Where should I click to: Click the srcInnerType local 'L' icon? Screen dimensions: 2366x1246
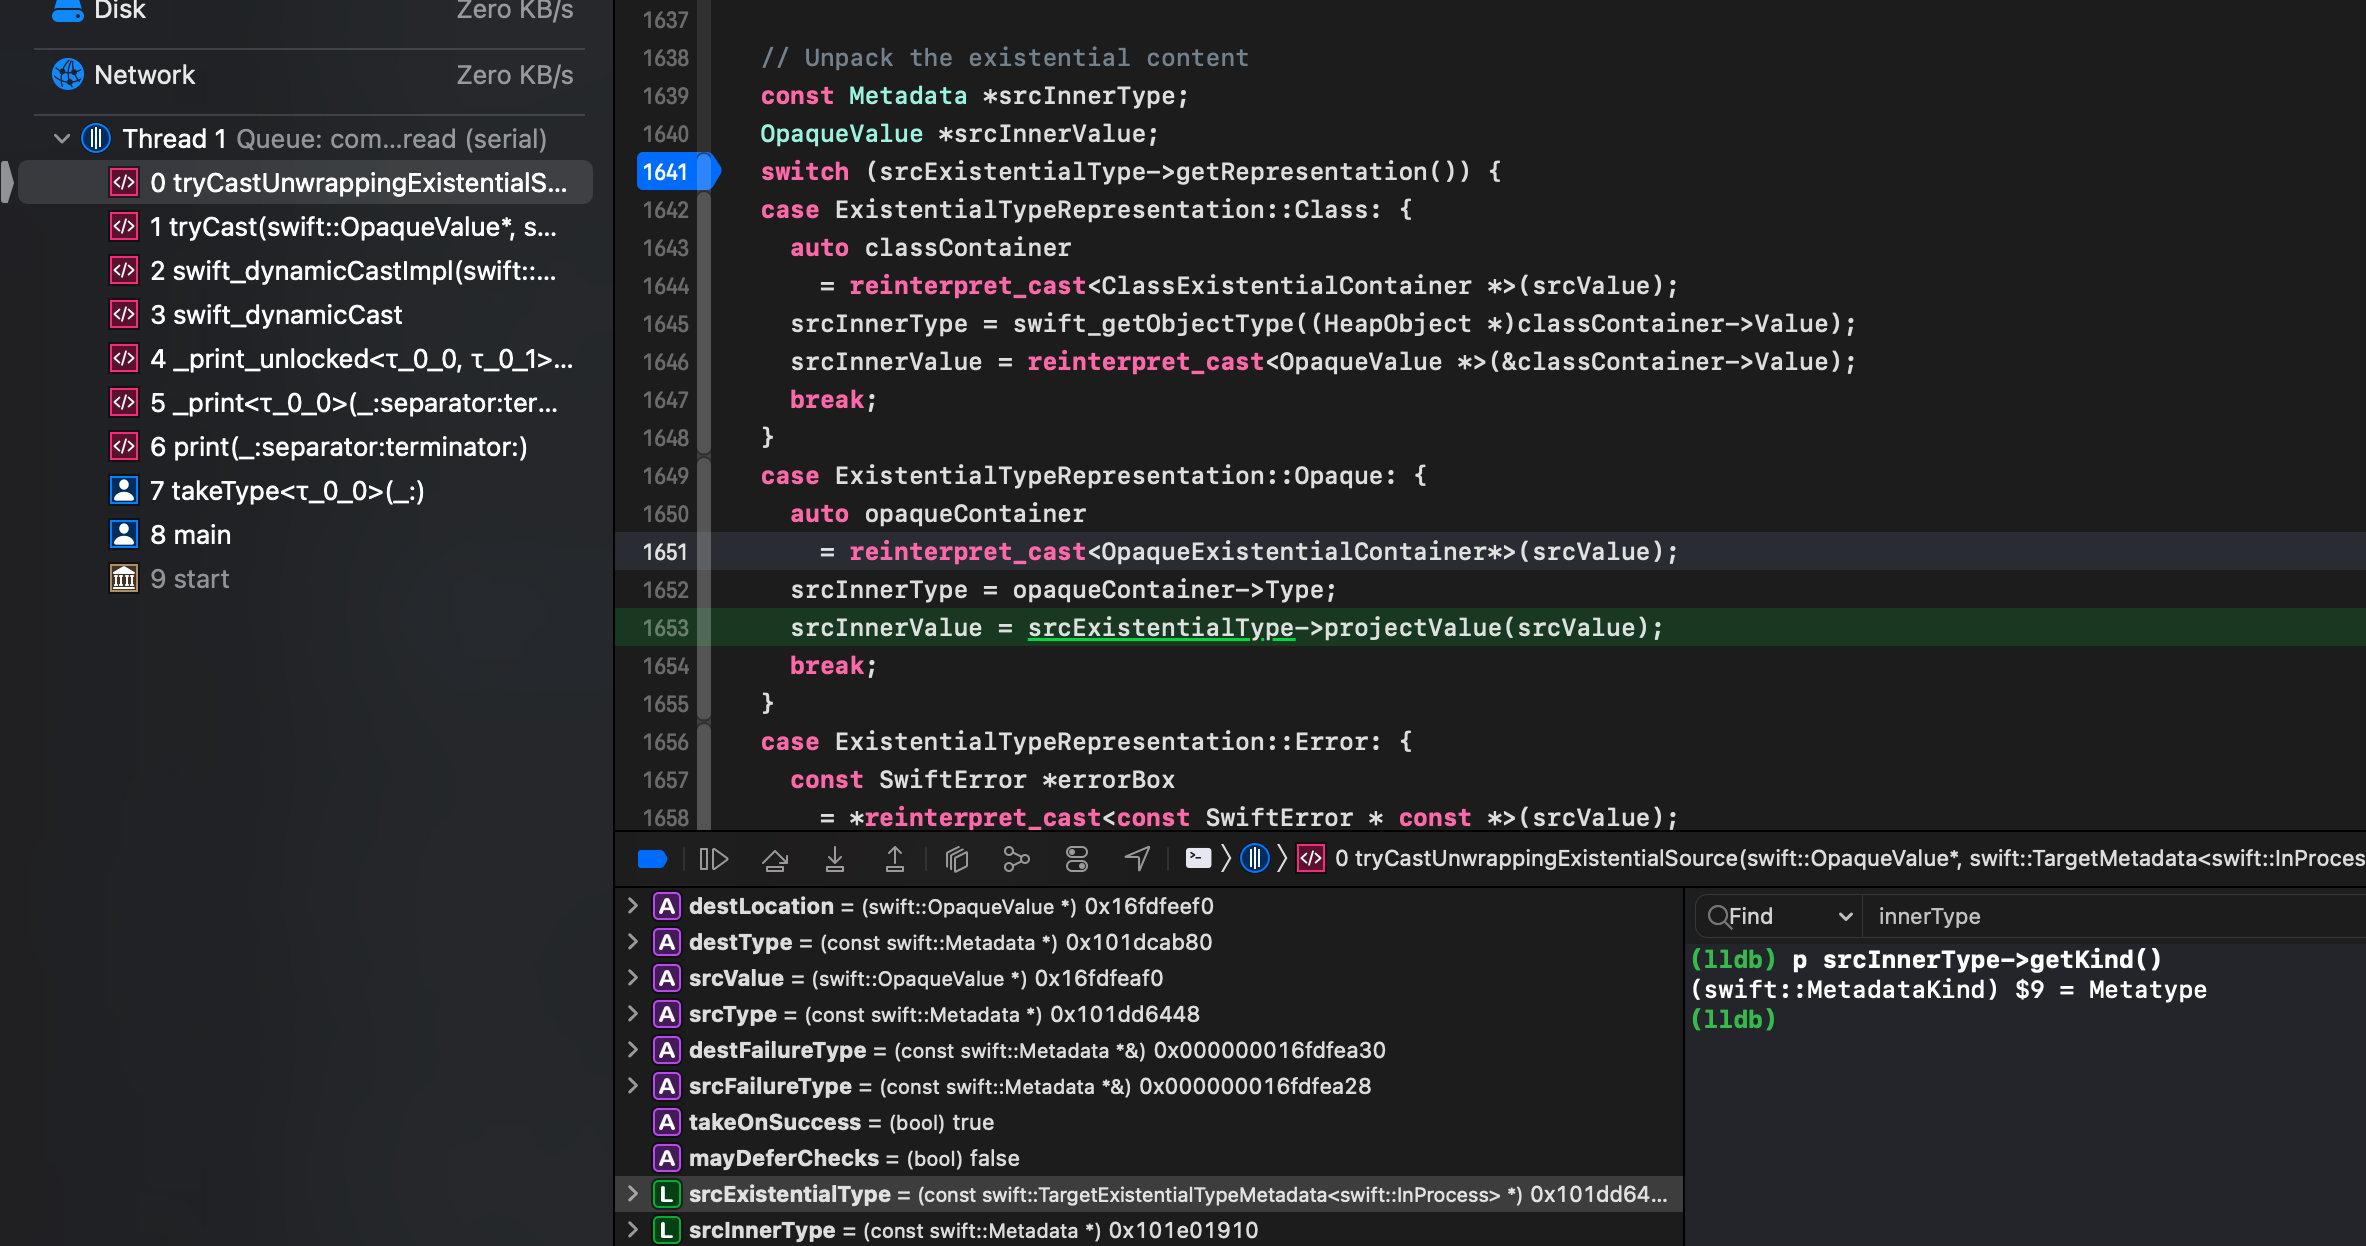667,1230
